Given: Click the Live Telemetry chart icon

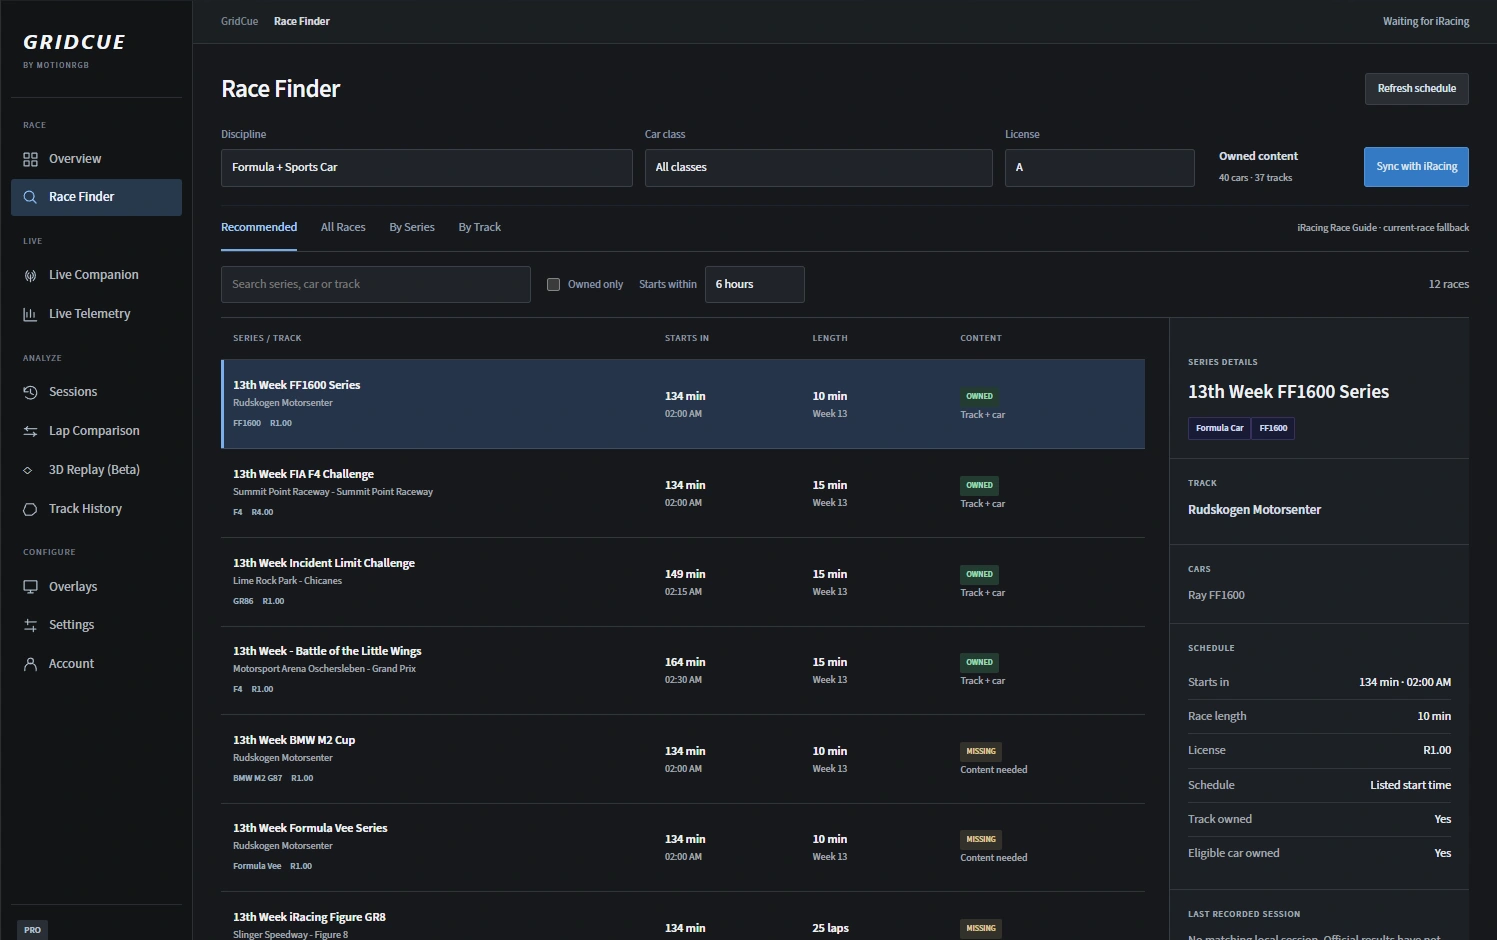Looking at the screenshot, I should 30,314.
